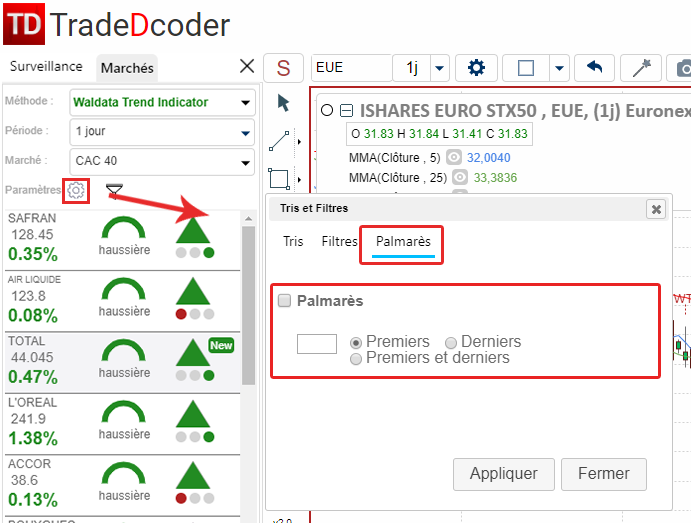
Task: Close the Tris et Filtres dialog
Action: pyautogui.click(x=656, y=209)
